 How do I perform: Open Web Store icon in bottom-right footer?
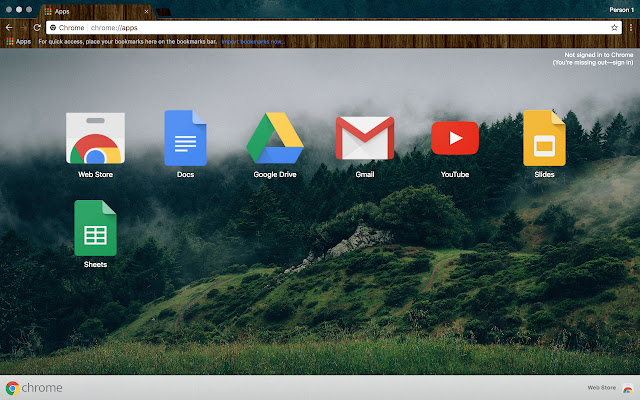click(628, 388)
